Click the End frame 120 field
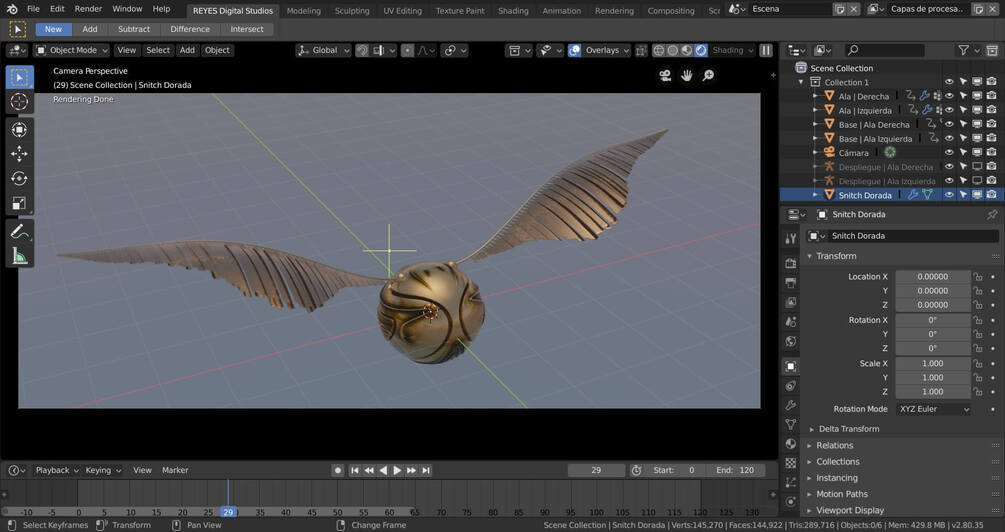The width and height of the screenshot is (1005, 532). pos(735,470)
